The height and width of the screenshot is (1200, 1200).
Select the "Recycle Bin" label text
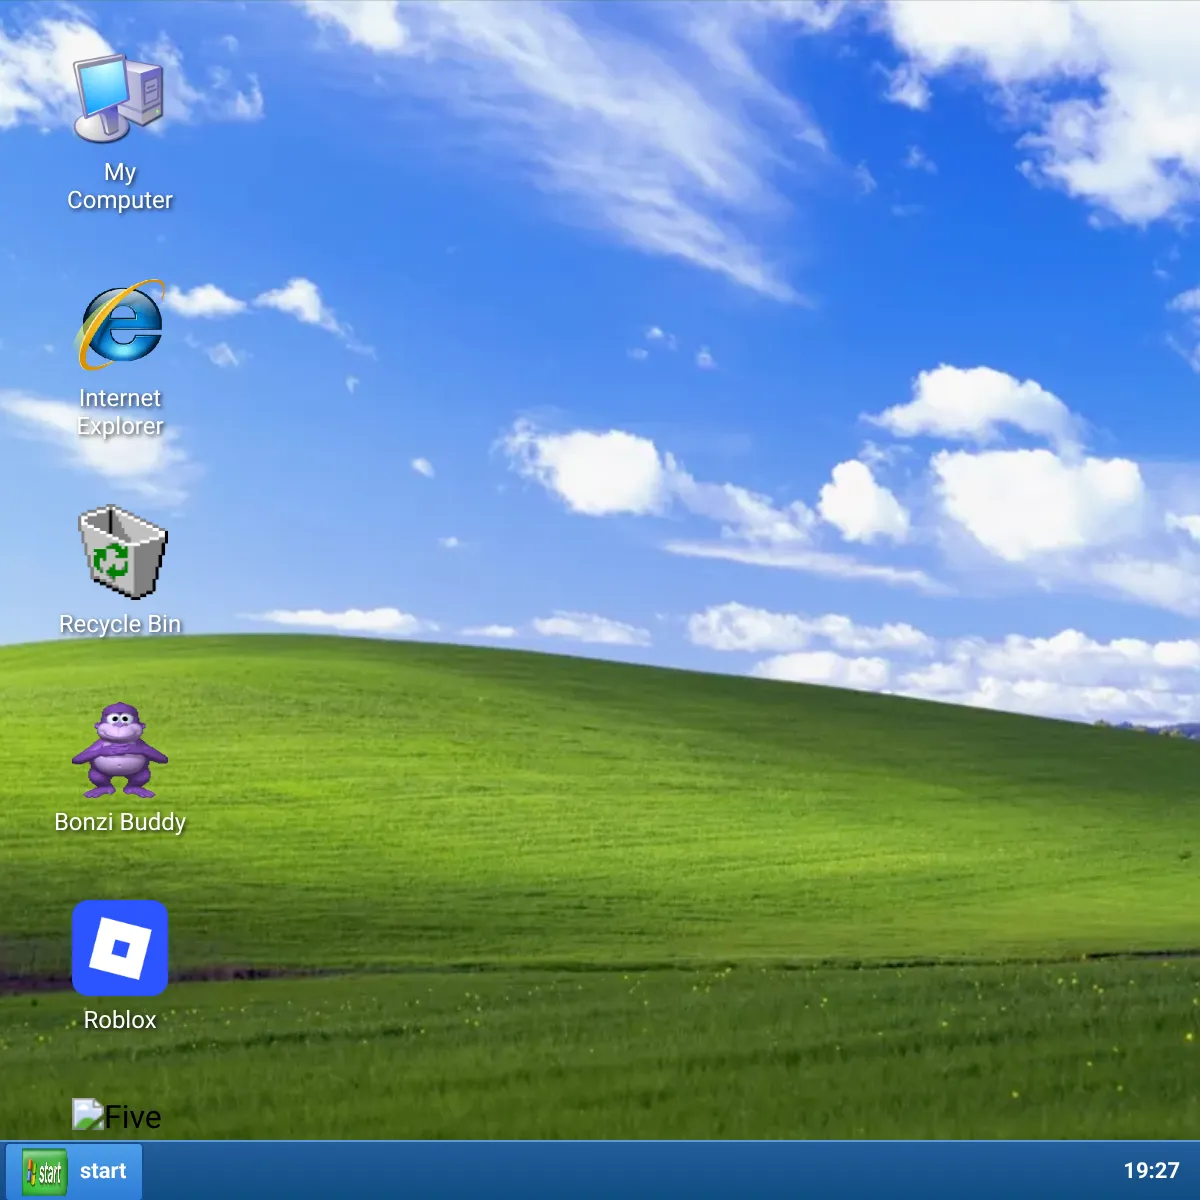pos(120,624)
